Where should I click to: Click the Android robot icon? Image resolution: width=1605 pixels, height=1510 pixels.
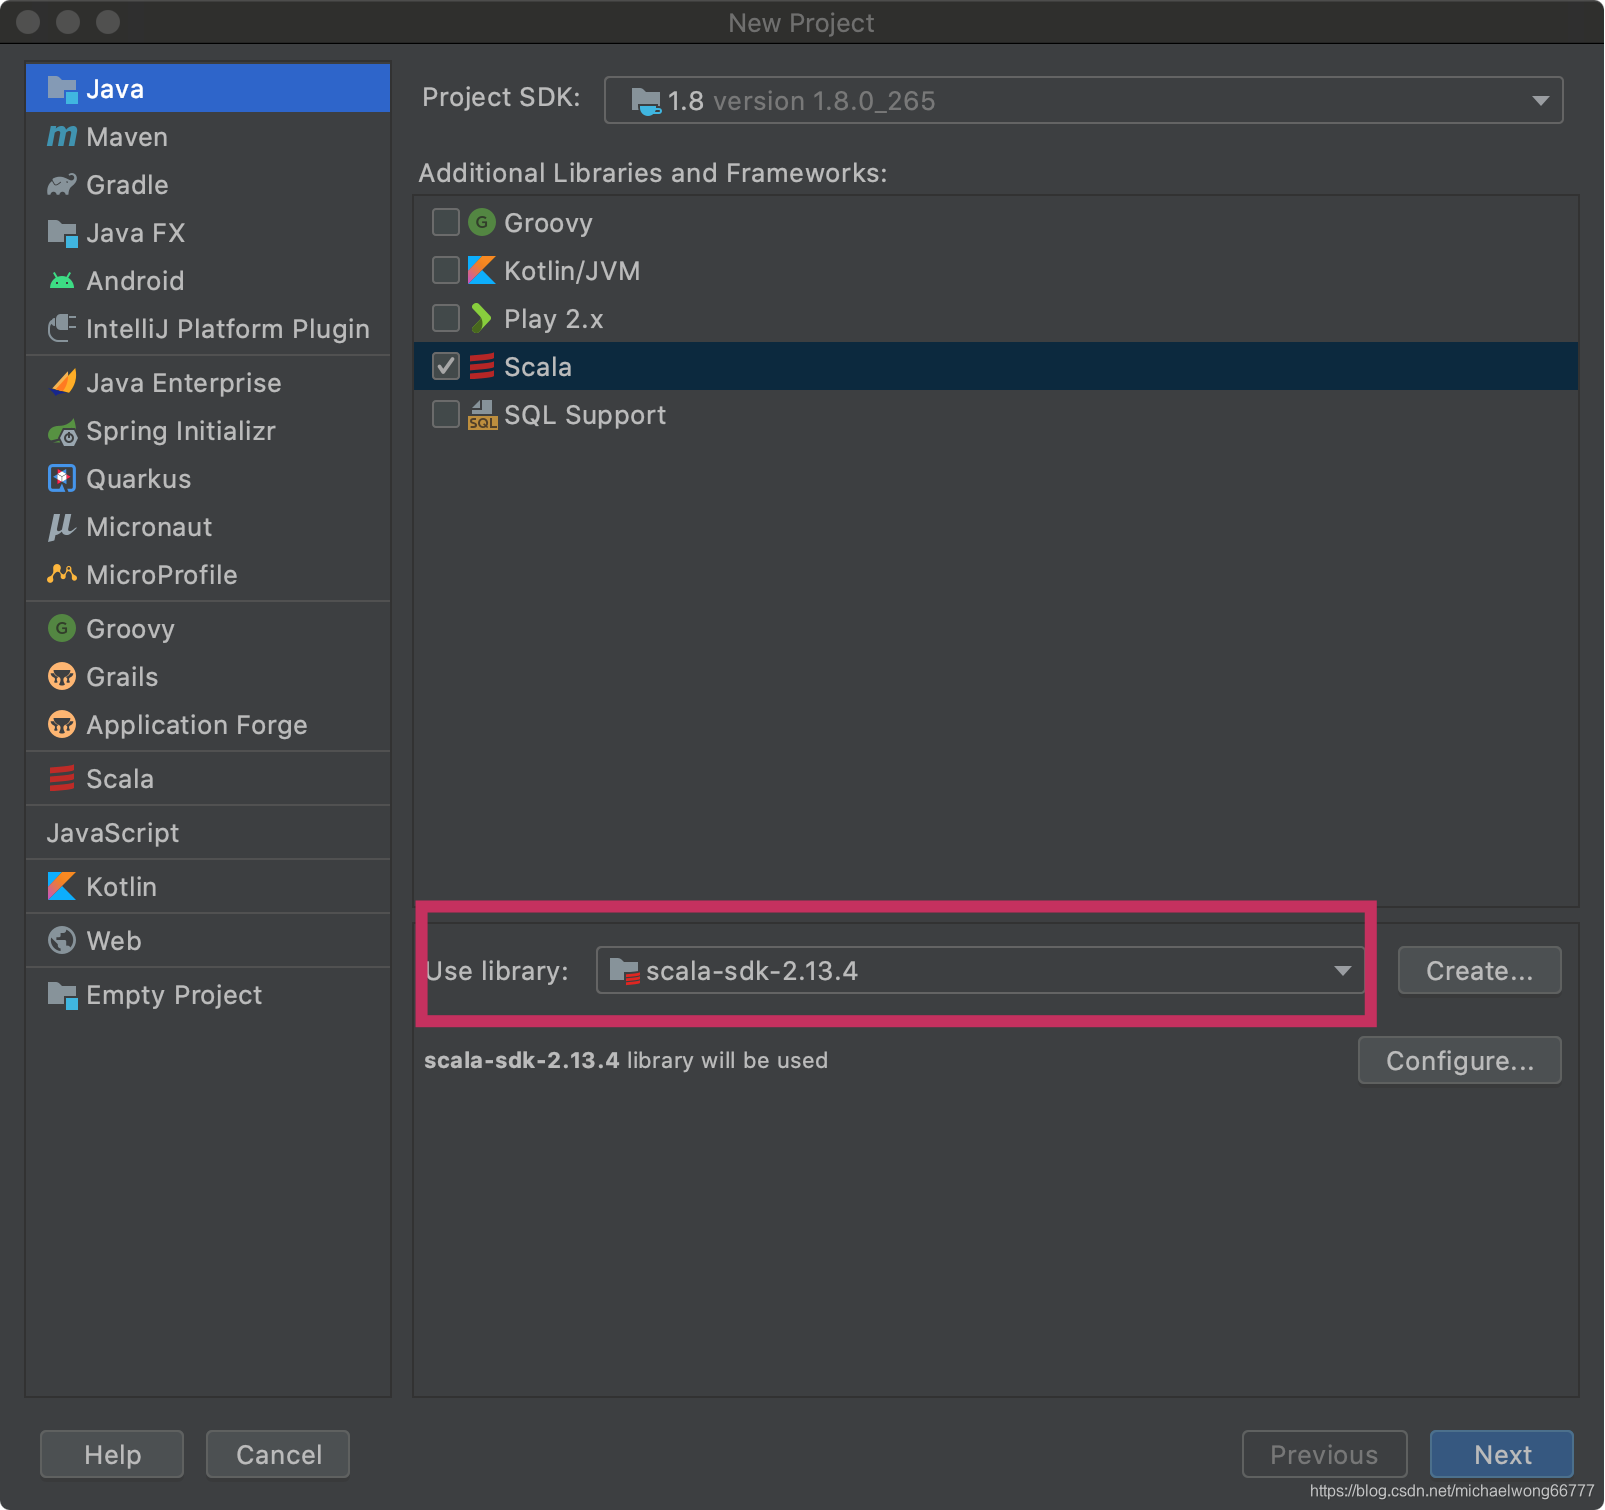coord(62,281)
